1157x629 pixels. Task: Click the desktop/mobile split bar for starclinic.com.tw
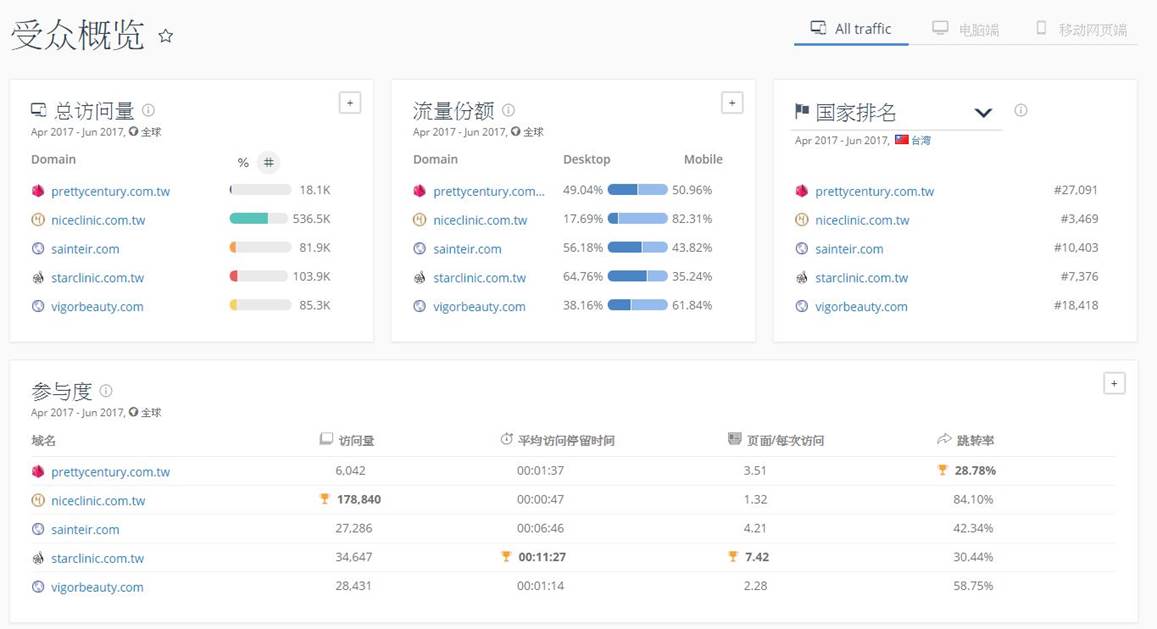pos(636,277)
